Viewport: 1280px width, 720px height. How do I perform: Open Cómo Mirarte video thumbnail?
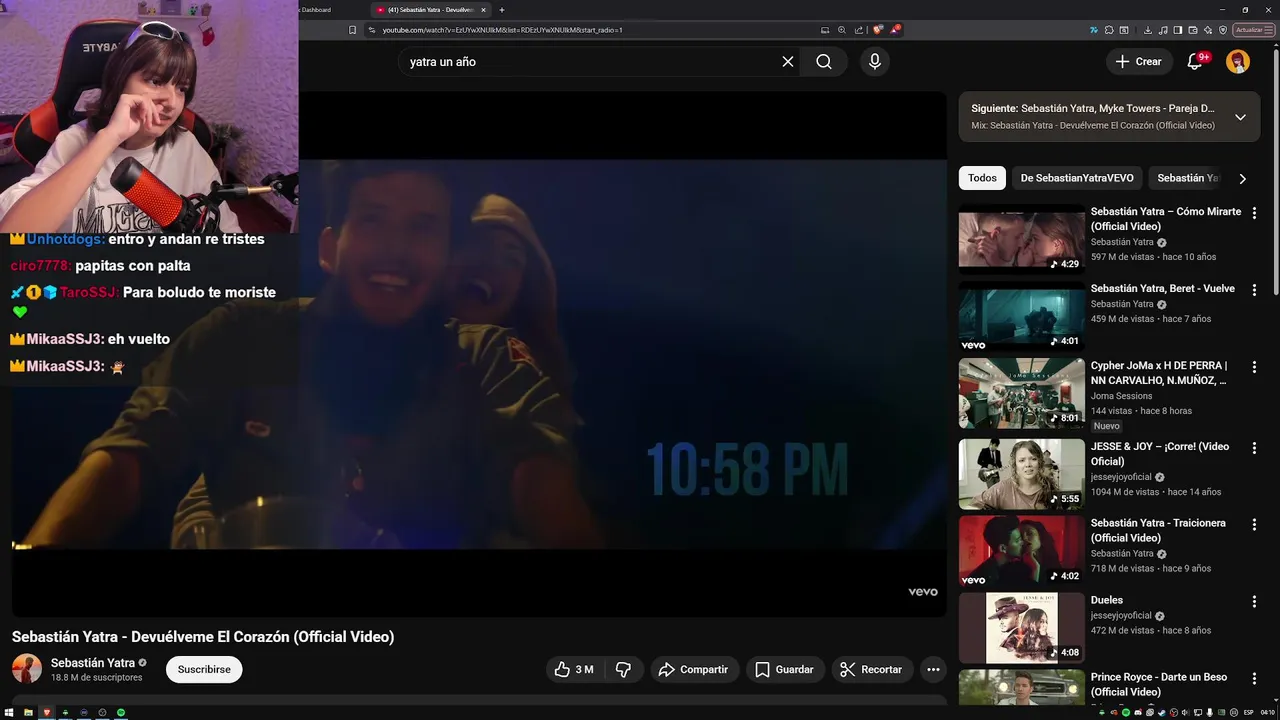(x=1022, y=239)
